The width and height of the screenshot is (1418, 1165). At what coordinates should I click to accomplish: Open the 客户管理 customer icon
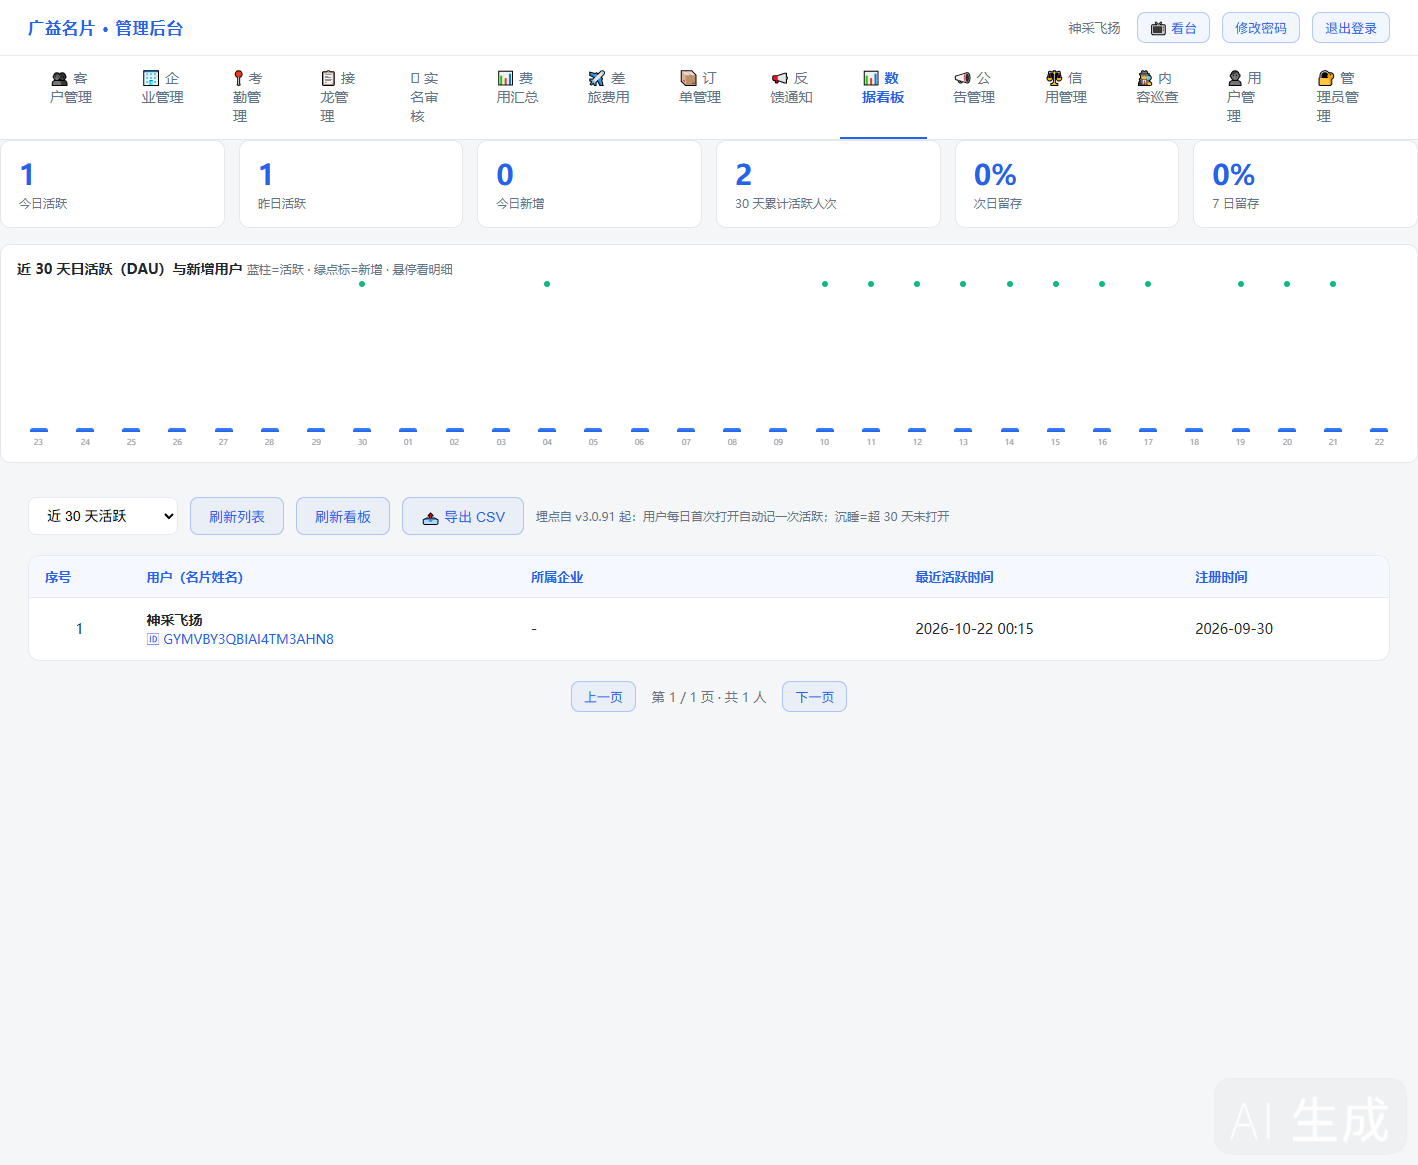(59, 78)
